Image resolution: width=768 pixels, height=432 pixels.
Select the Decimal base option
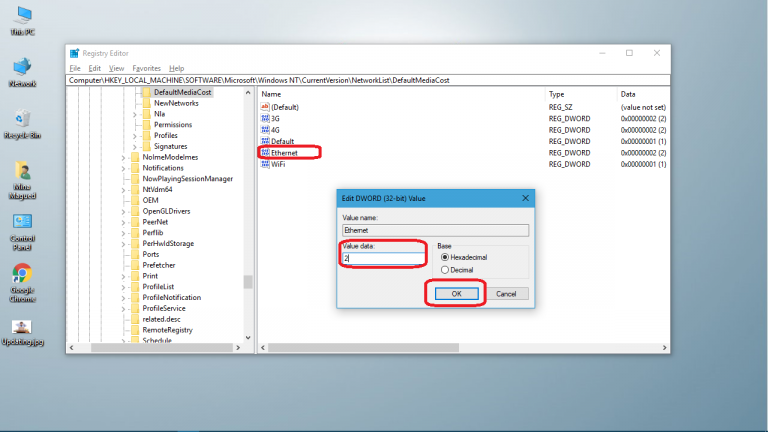[445, 269]
